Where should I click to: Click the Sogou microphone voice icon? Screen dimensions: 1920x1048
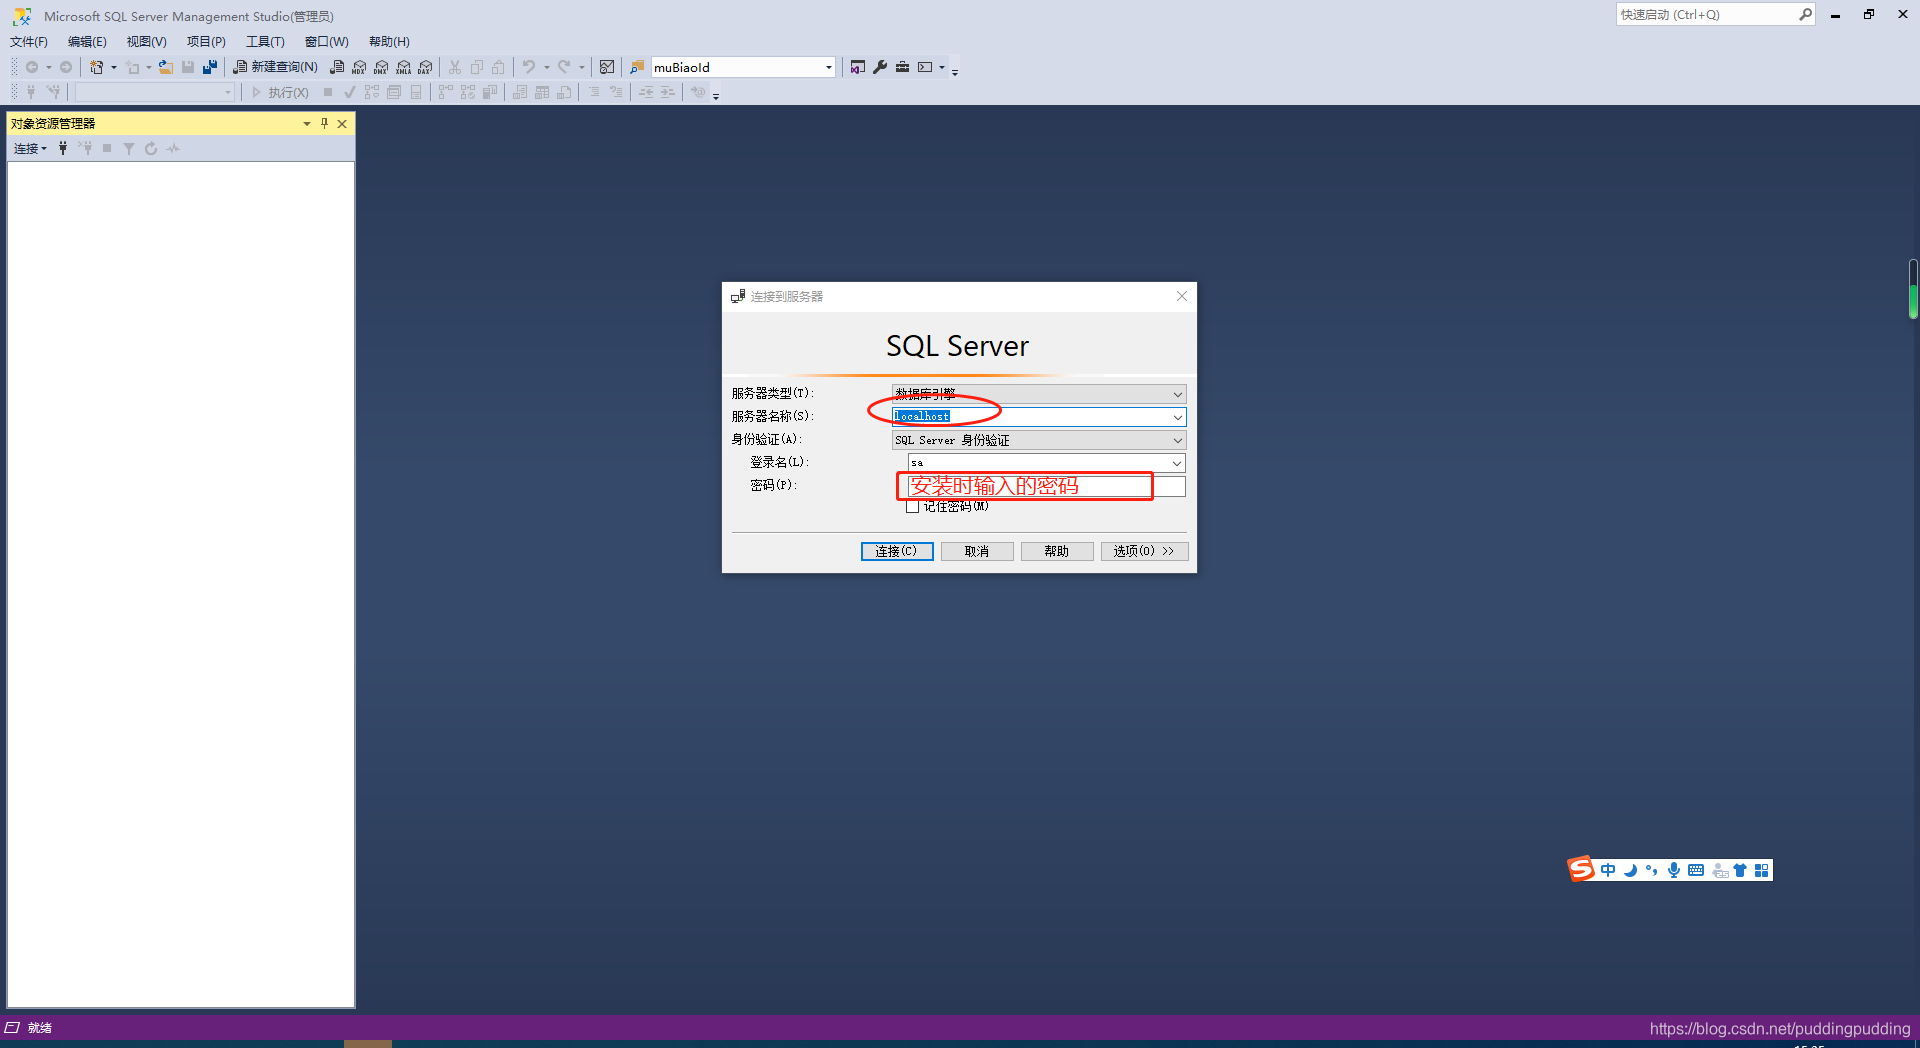[x=1674, y=870]
